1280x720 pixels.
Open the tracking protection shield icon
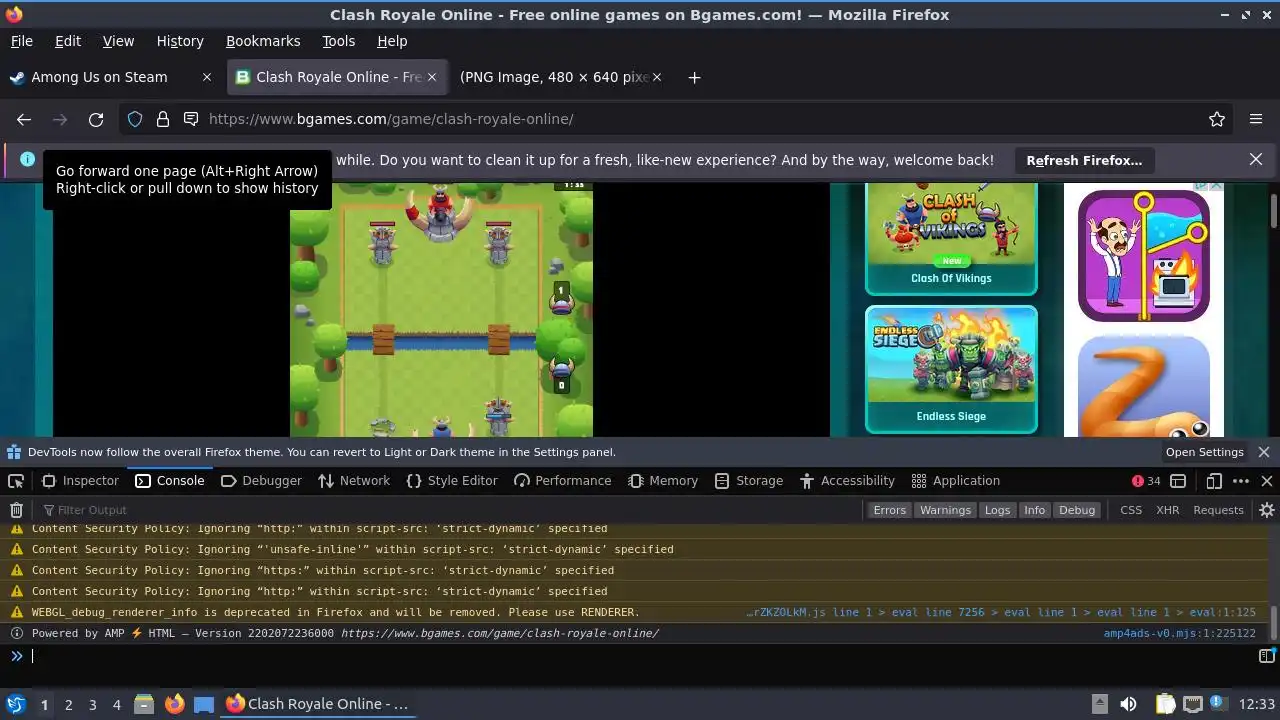point(135,119)
